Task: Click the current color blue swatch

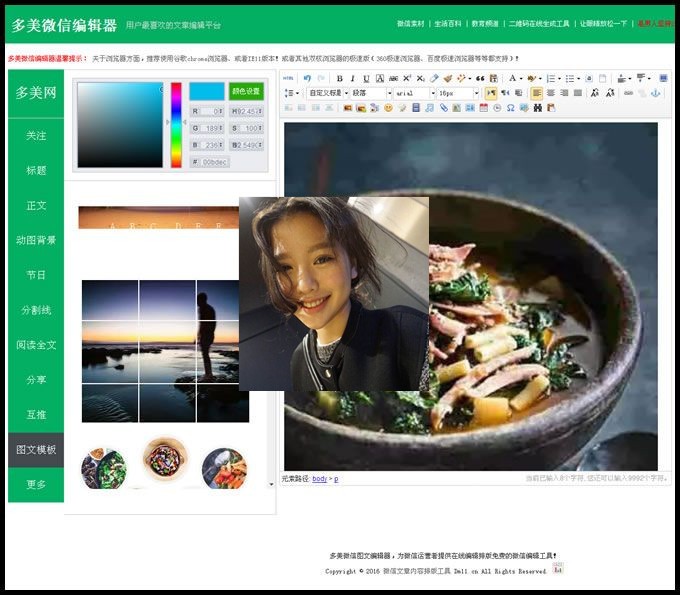Action: pyautogui.click(x=207, y=91)
